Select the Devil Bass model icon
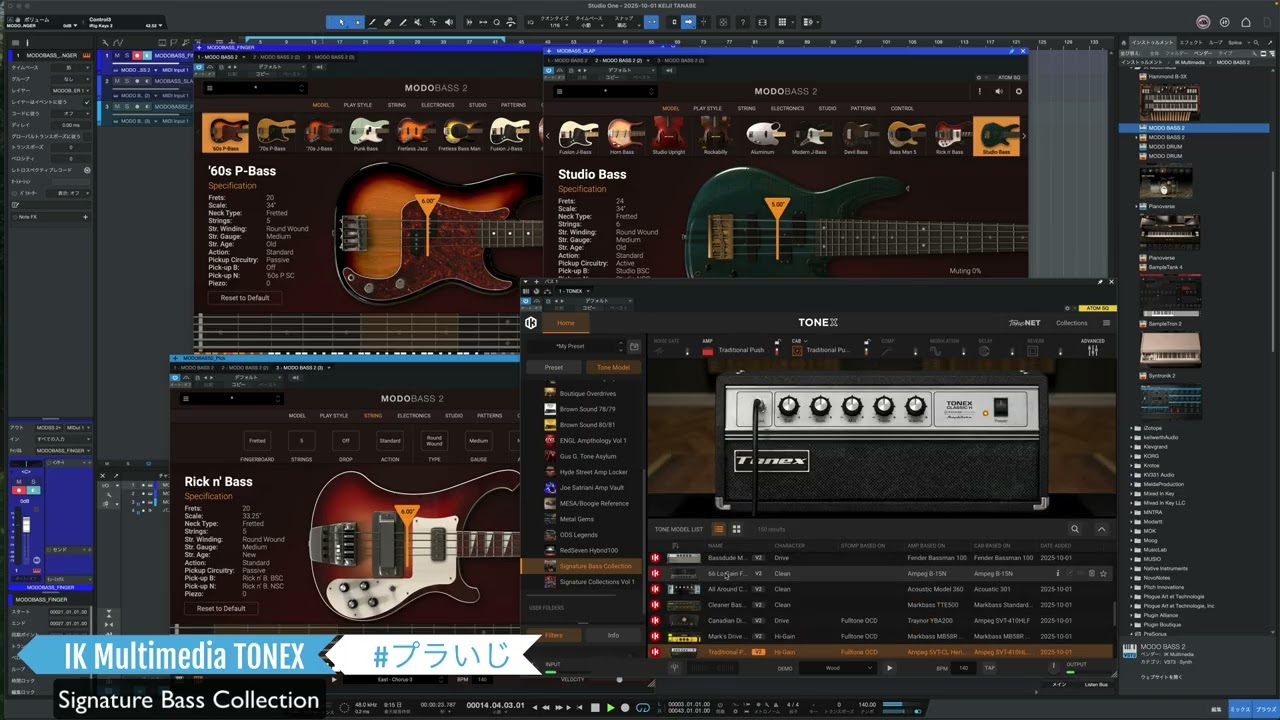 tap(856, 136)
